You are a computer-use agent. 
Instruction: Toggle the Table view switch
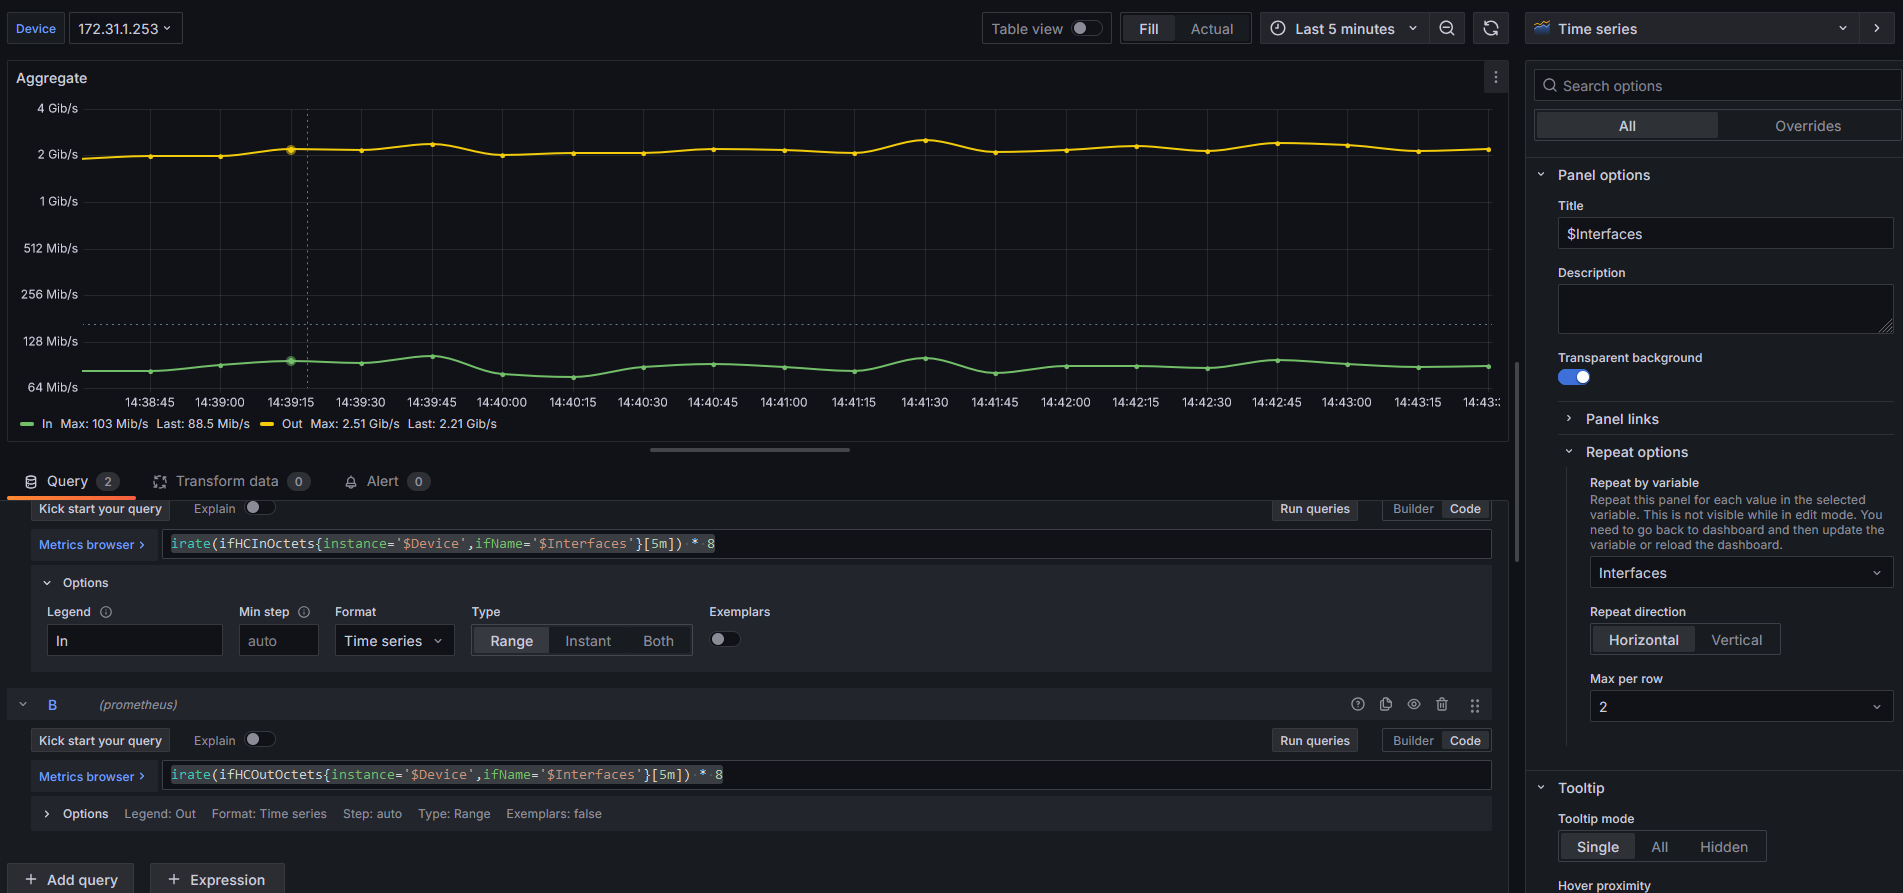[x=1086, y=28]
